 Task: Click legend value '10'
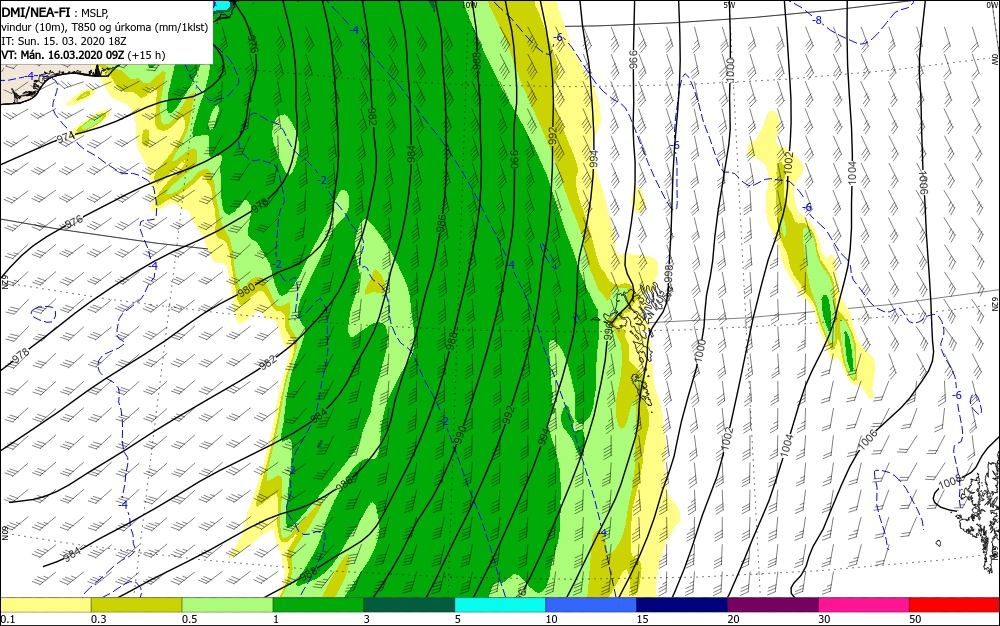(x=552, y=619)
